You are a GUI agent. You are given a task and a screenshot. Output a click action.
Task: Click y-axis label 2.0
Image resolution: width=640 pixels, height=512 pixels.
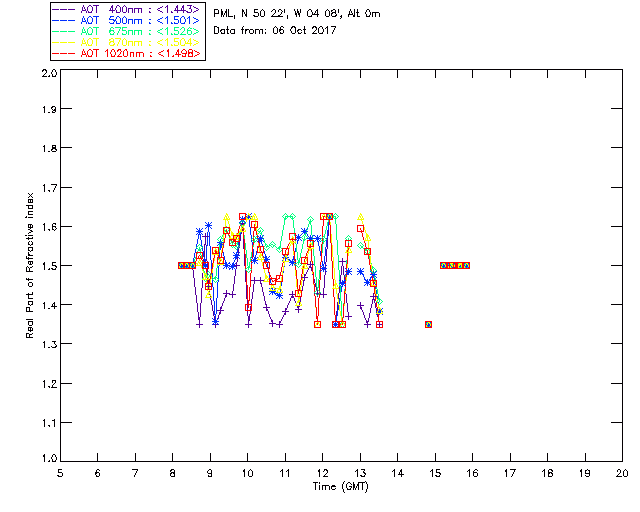49,74
